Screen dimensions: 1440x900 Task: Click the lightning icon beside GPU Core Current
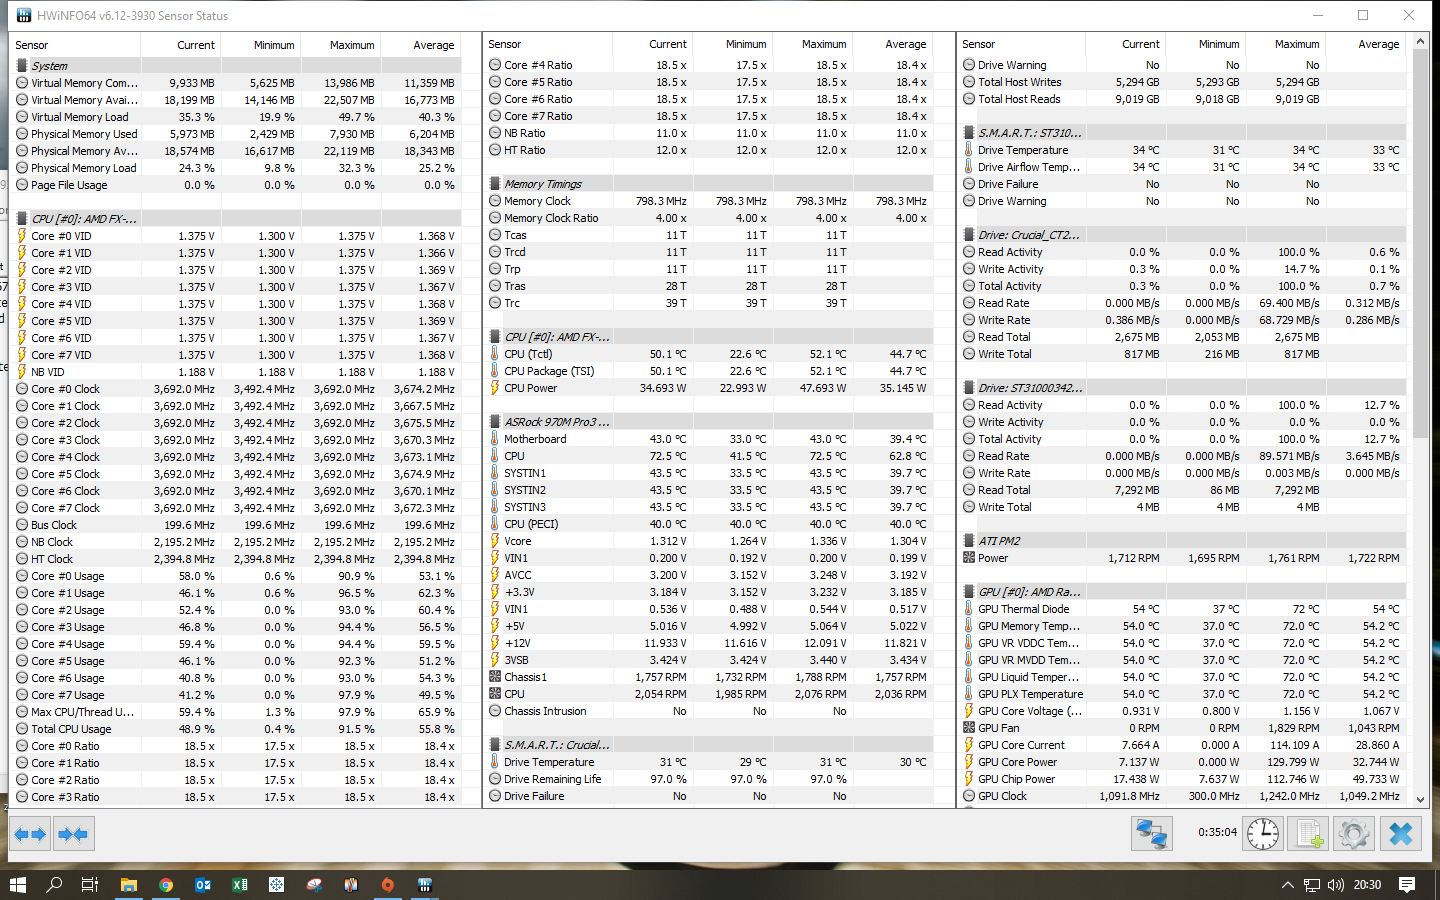click(968, 745)
